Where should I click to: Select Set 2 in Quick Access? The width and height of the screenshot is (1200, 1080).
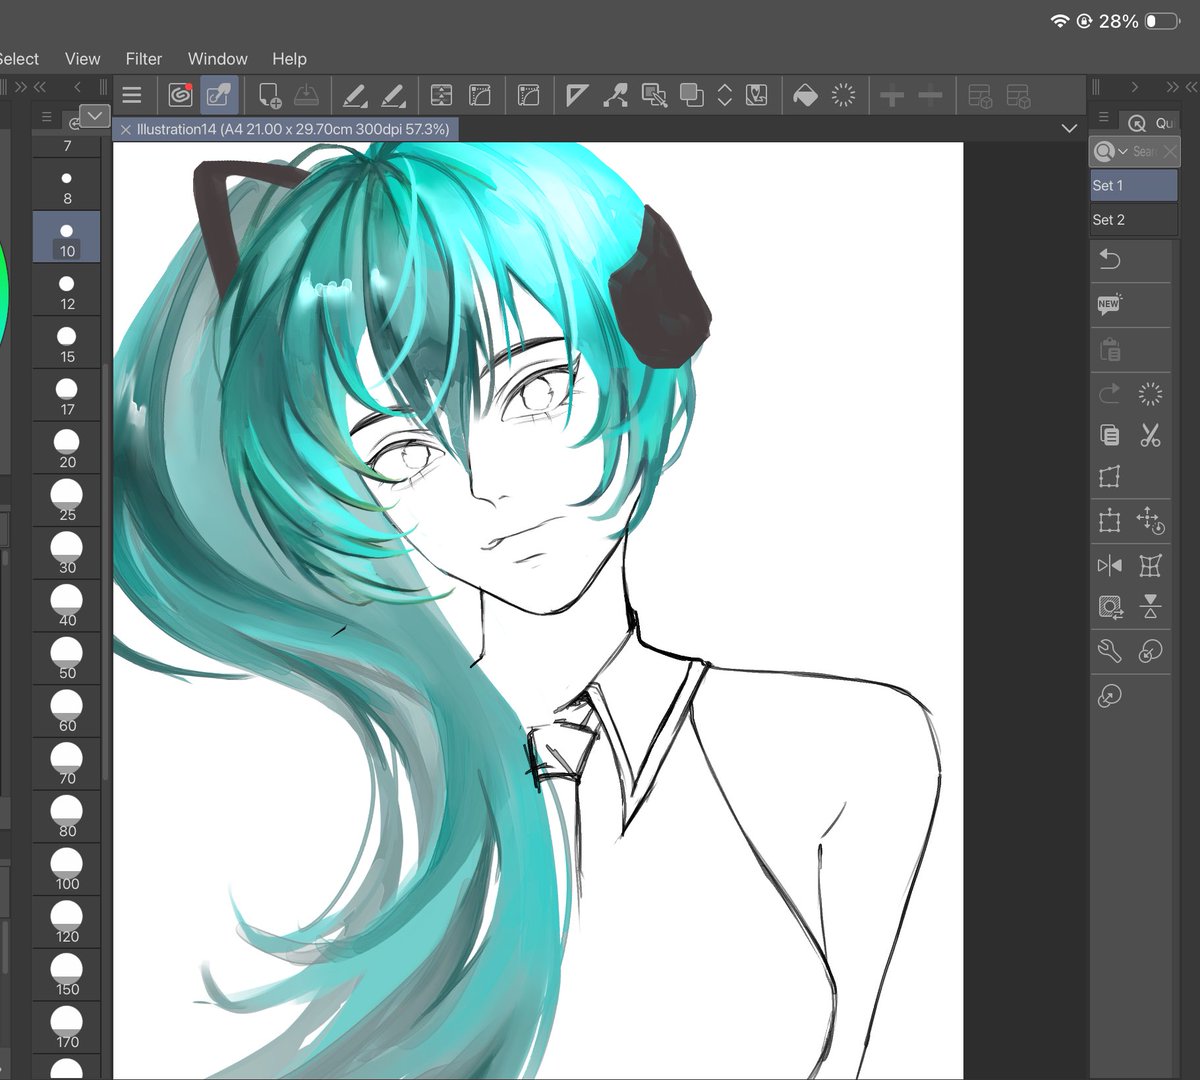(x=1134, y=219)
